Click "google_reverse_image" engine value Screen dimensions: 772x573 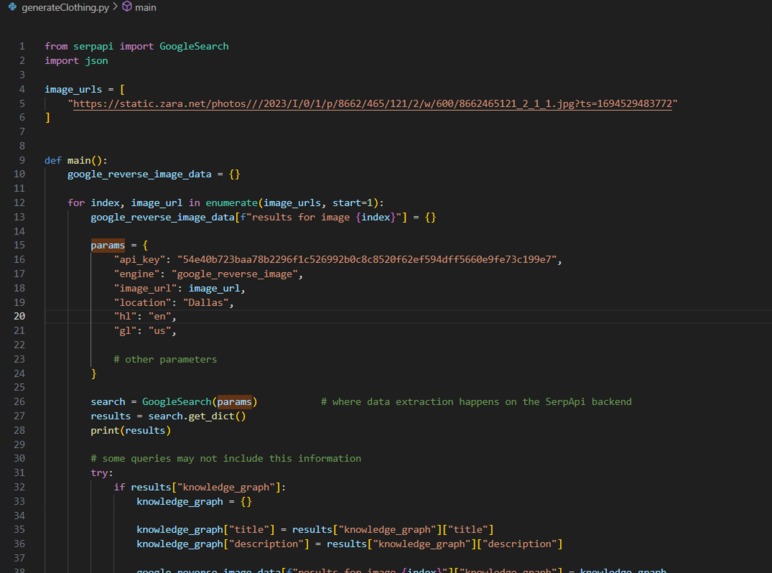tap(234, 274)
